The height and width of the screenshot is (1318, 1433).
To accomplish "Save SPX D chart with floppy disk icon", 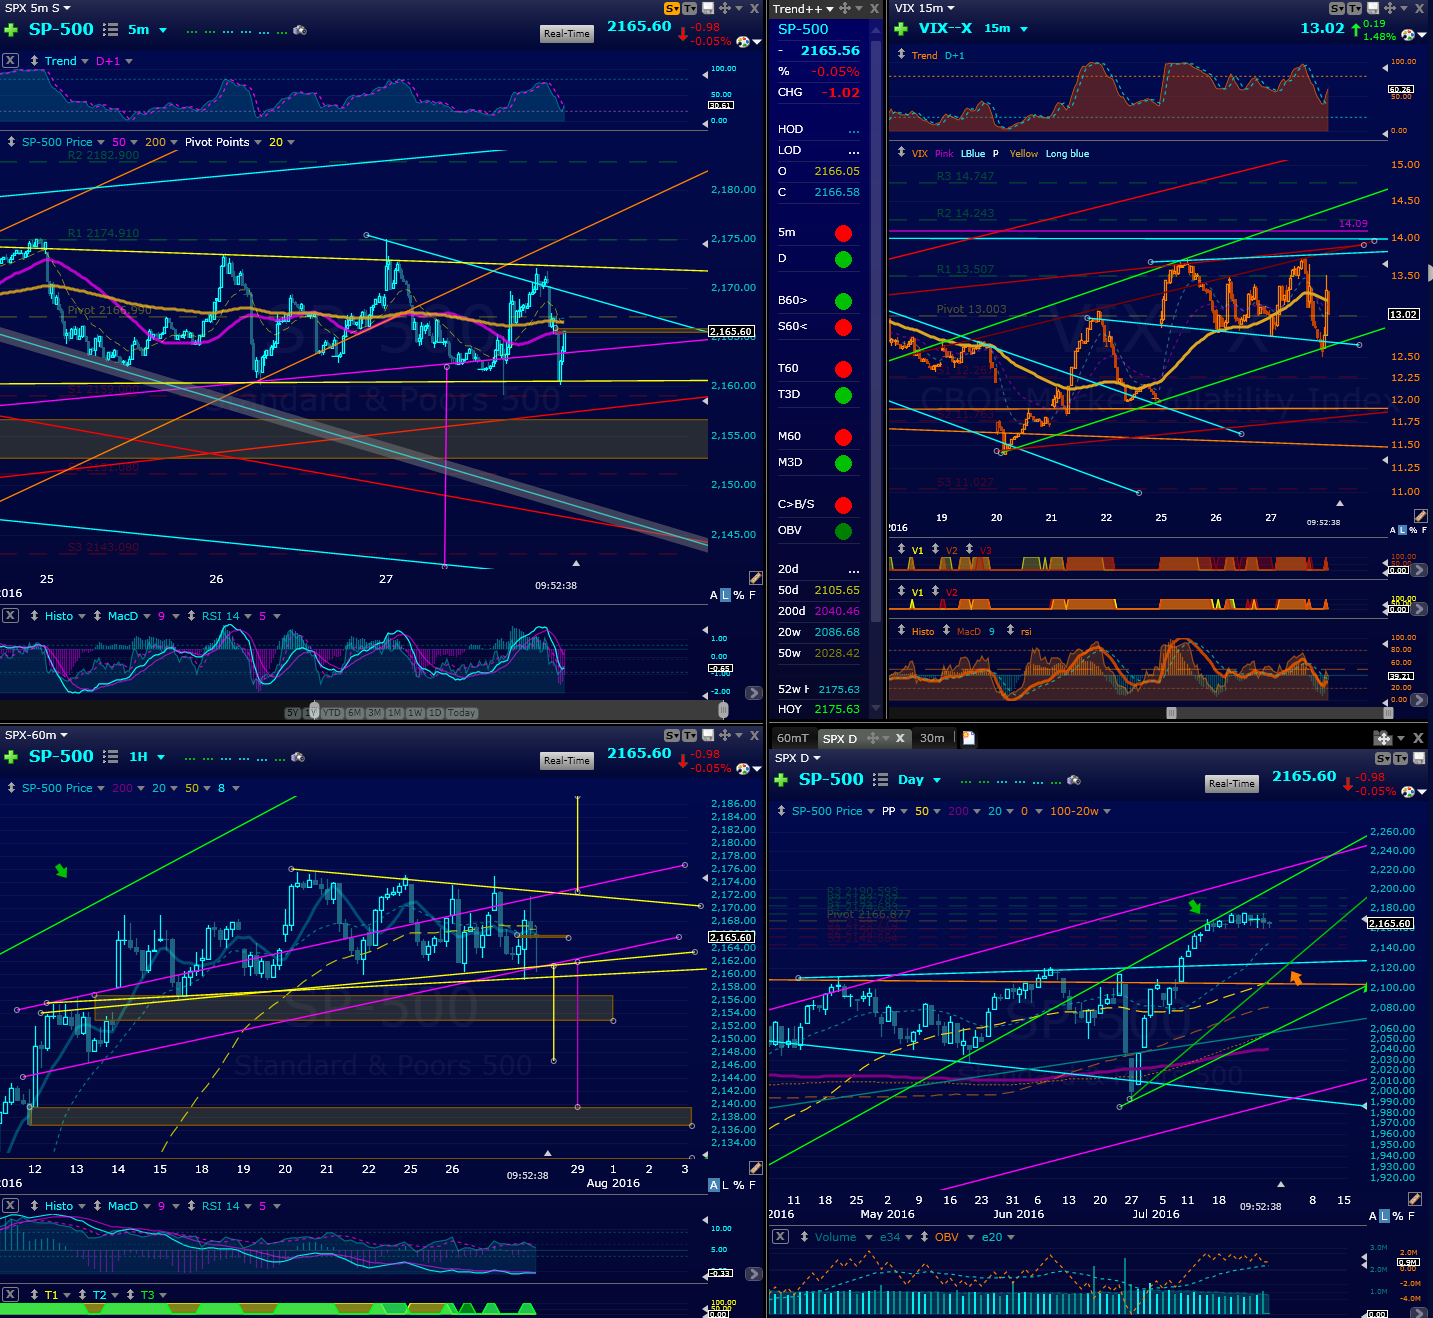I will (1418, 759).
